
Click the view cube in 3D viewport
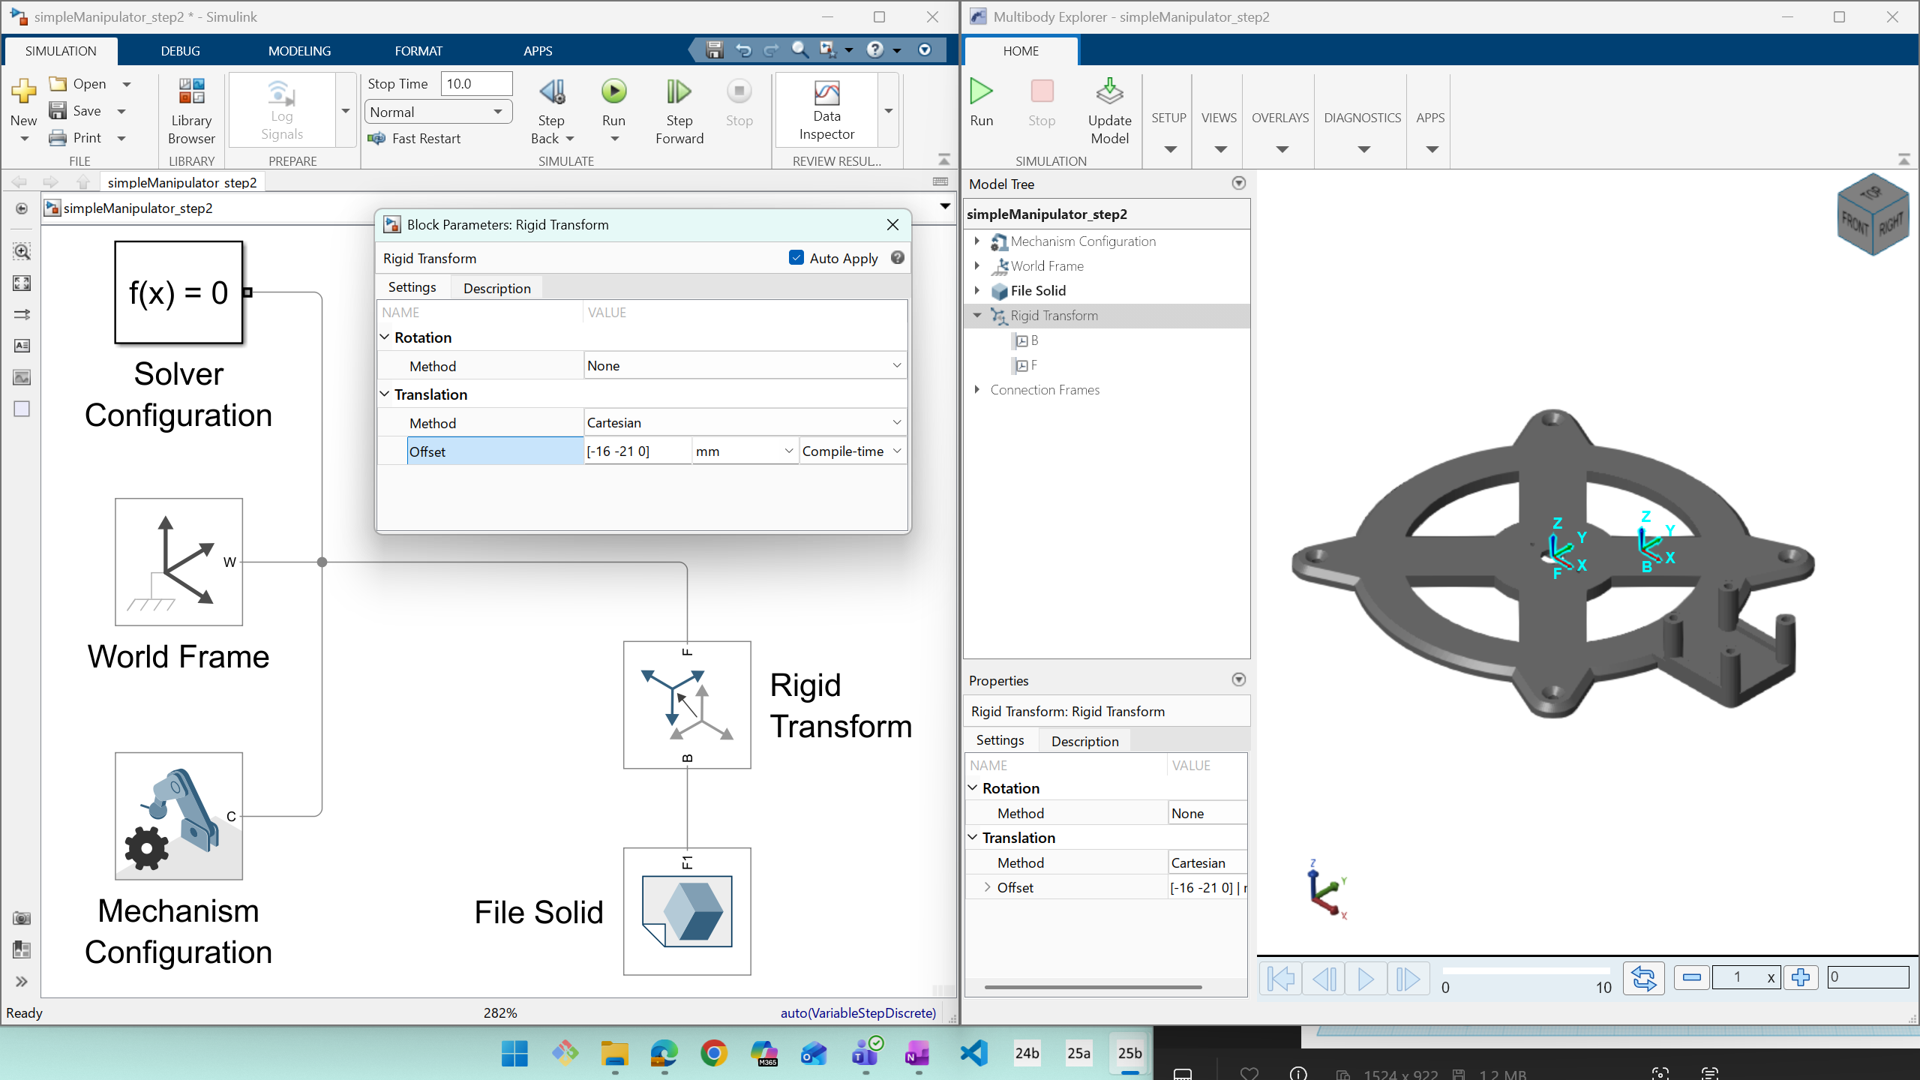click(1872, 215)
